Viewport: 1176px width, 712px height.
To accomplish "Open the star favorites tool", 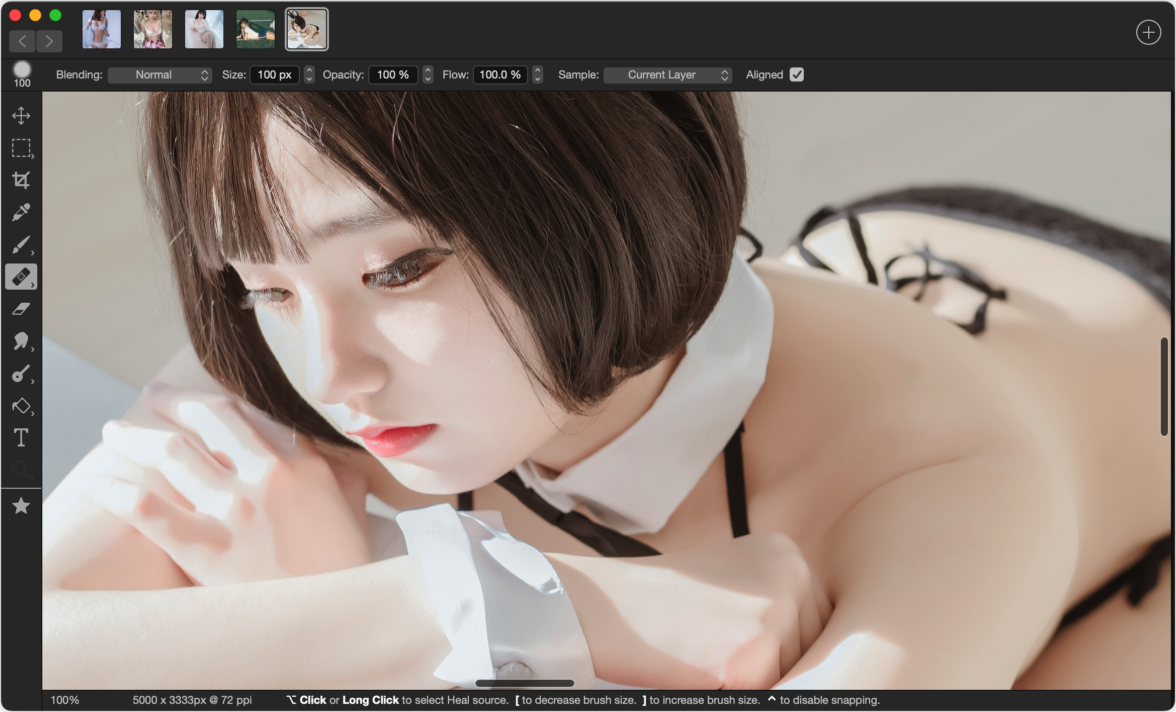I will click(21, 506).
